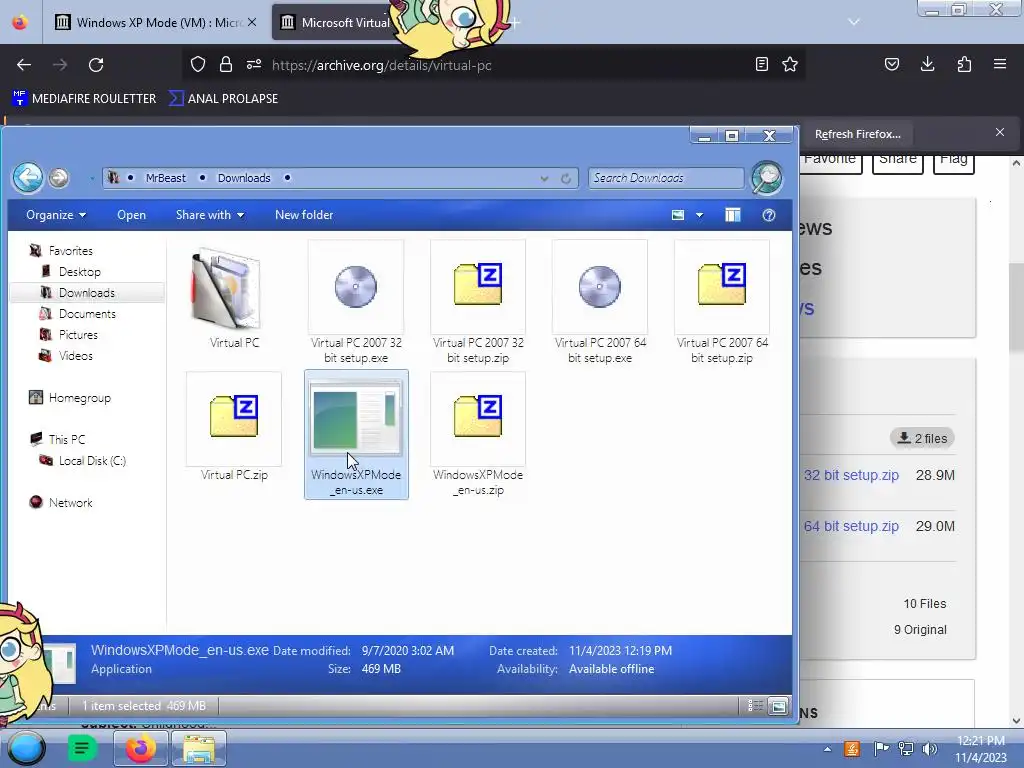1024x768 pixels.
Task: Open site permissions icon in Firefox address bar
Action: (x=254, y=64)
